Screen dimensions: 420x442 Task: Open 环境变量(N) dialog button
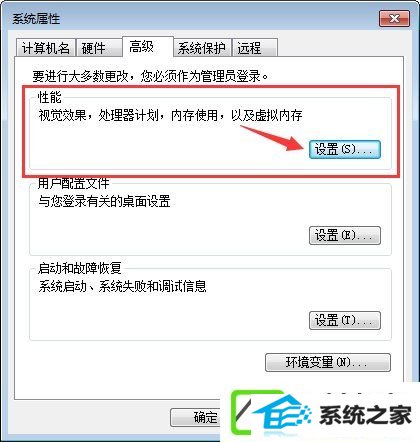coord(328,362)
